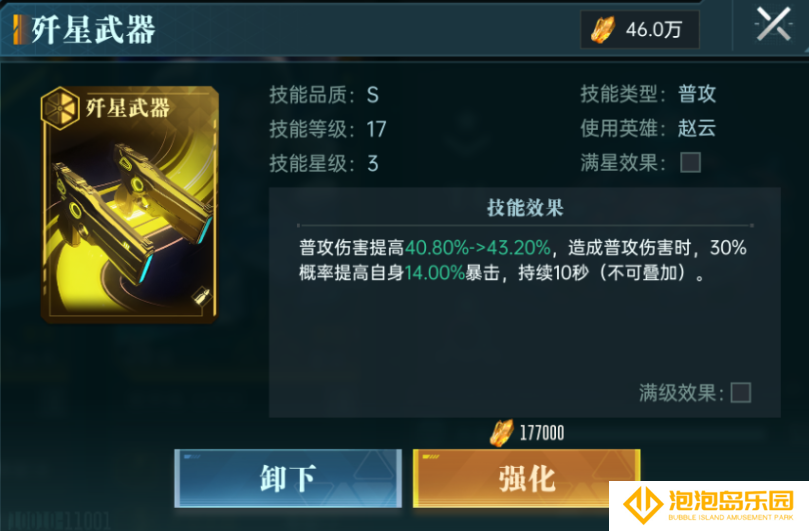
Task: Click the 赵云 hero name
Action: click(x=697, y=128)
